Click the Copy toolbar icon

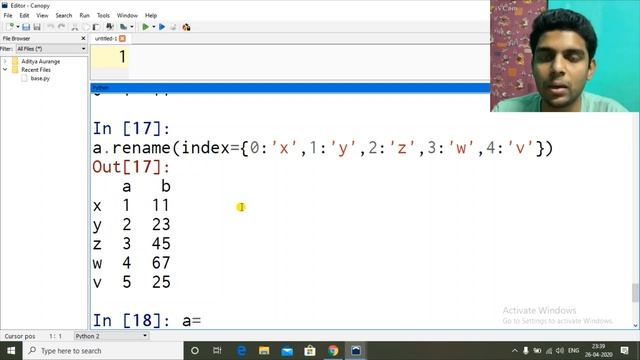tap(85, 27)
